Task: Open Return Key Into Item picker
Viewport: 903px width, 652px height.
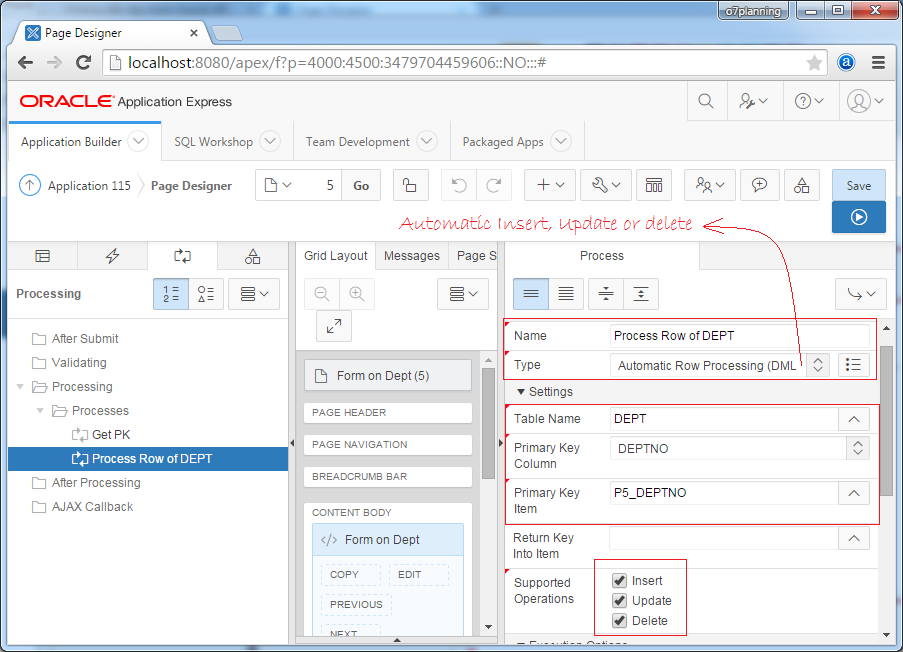Action: (x=853, y=538)
